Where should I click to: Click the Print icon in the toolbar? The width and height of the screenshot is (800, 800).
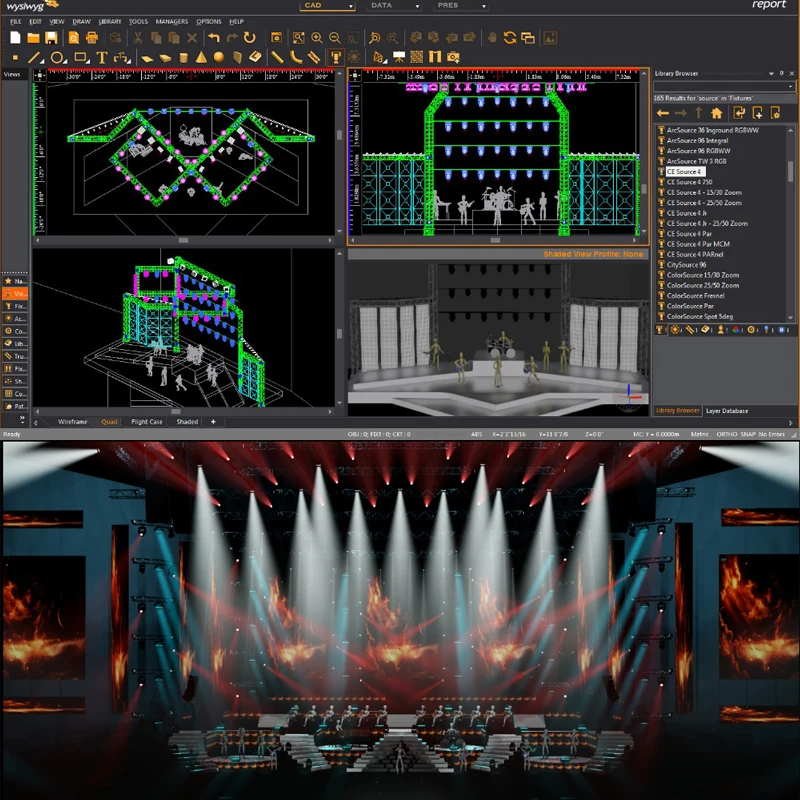[x=92, y=38]
